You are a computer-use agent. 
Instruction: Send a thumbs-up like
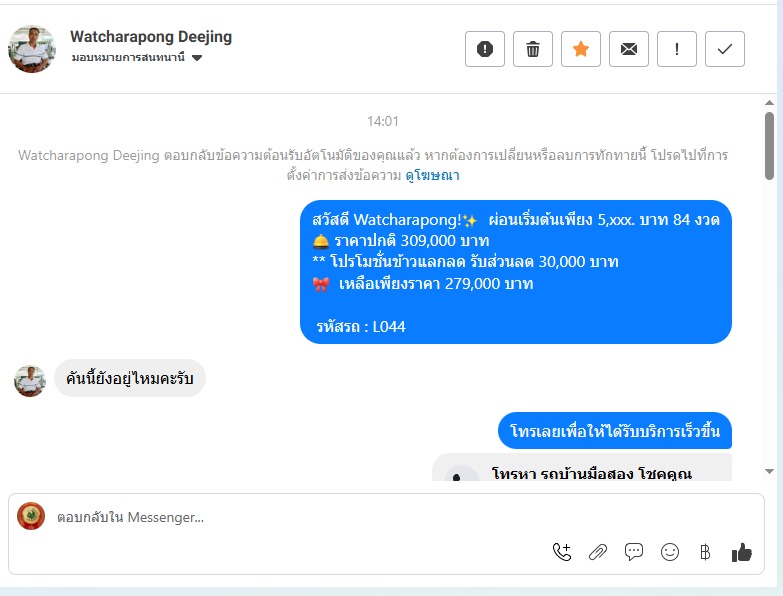pyautogui.click(x=742, y=552)
